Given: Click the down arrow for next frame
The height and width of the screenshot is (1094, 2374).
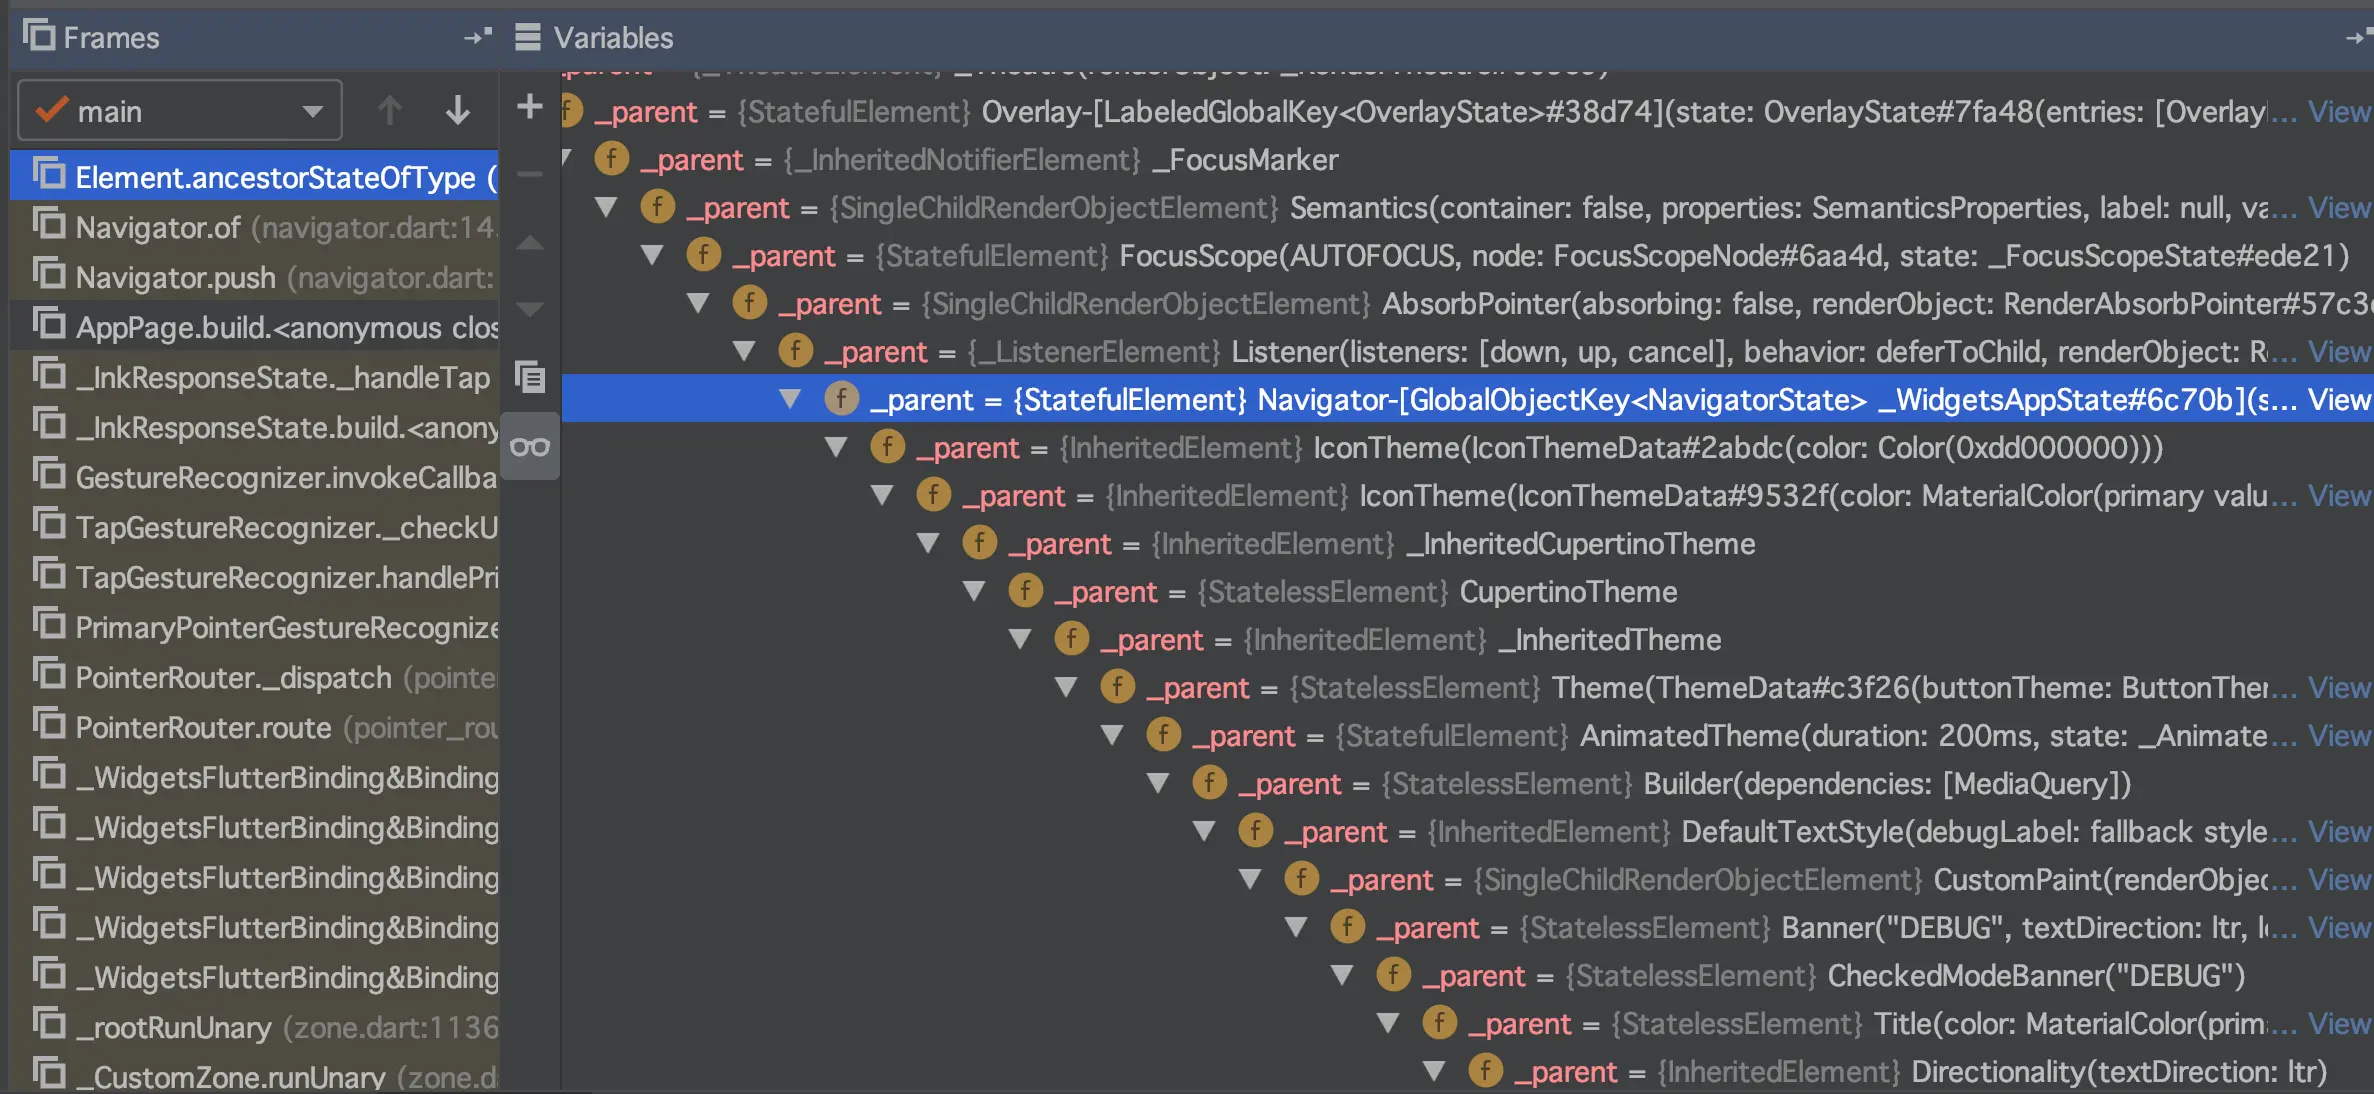Looking at the screenshot, I should 457,110.
